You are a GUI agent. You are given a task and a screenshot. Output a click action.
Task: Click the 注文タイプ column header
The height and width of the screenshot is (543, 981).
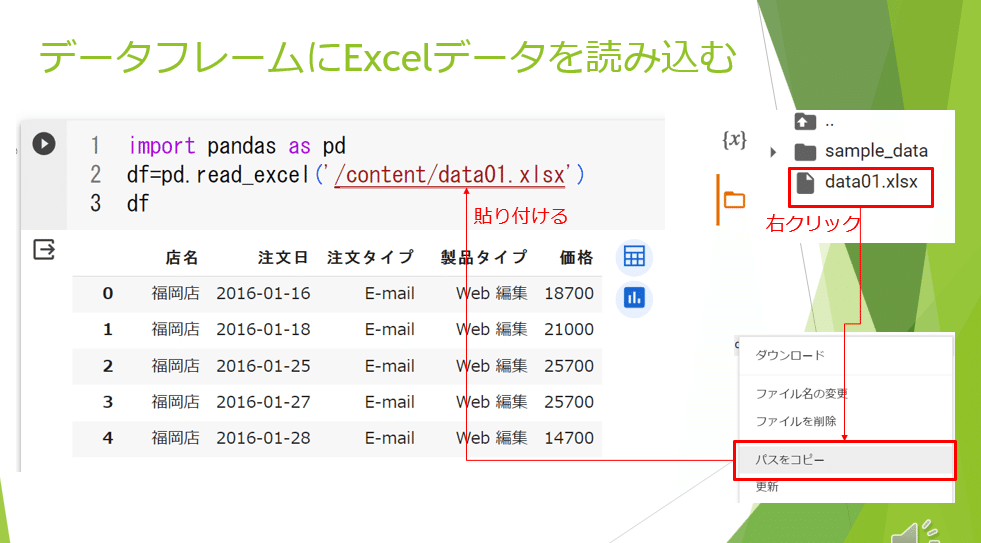(x=370, y=257)
